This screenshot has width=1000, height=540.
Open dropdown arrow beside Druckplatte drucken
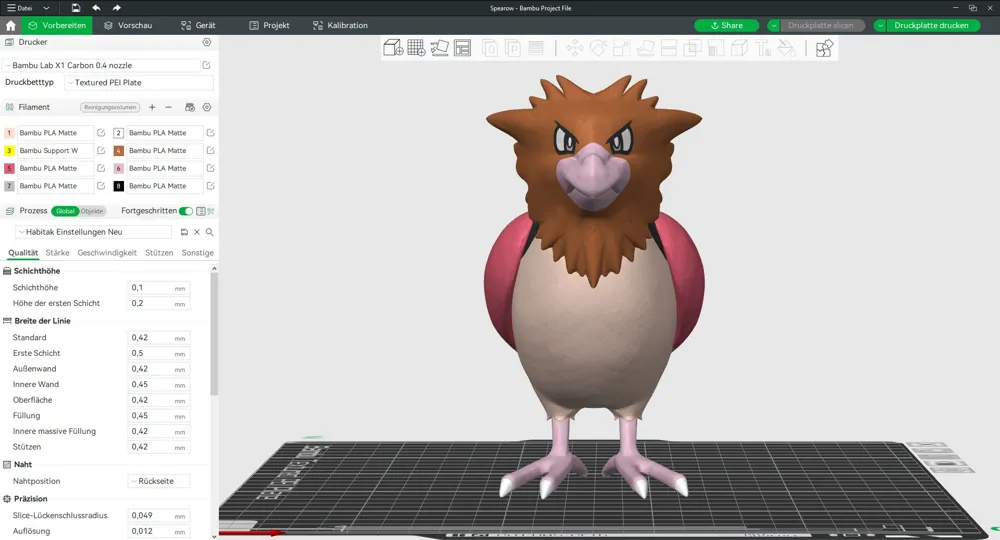tap(880, 26)
